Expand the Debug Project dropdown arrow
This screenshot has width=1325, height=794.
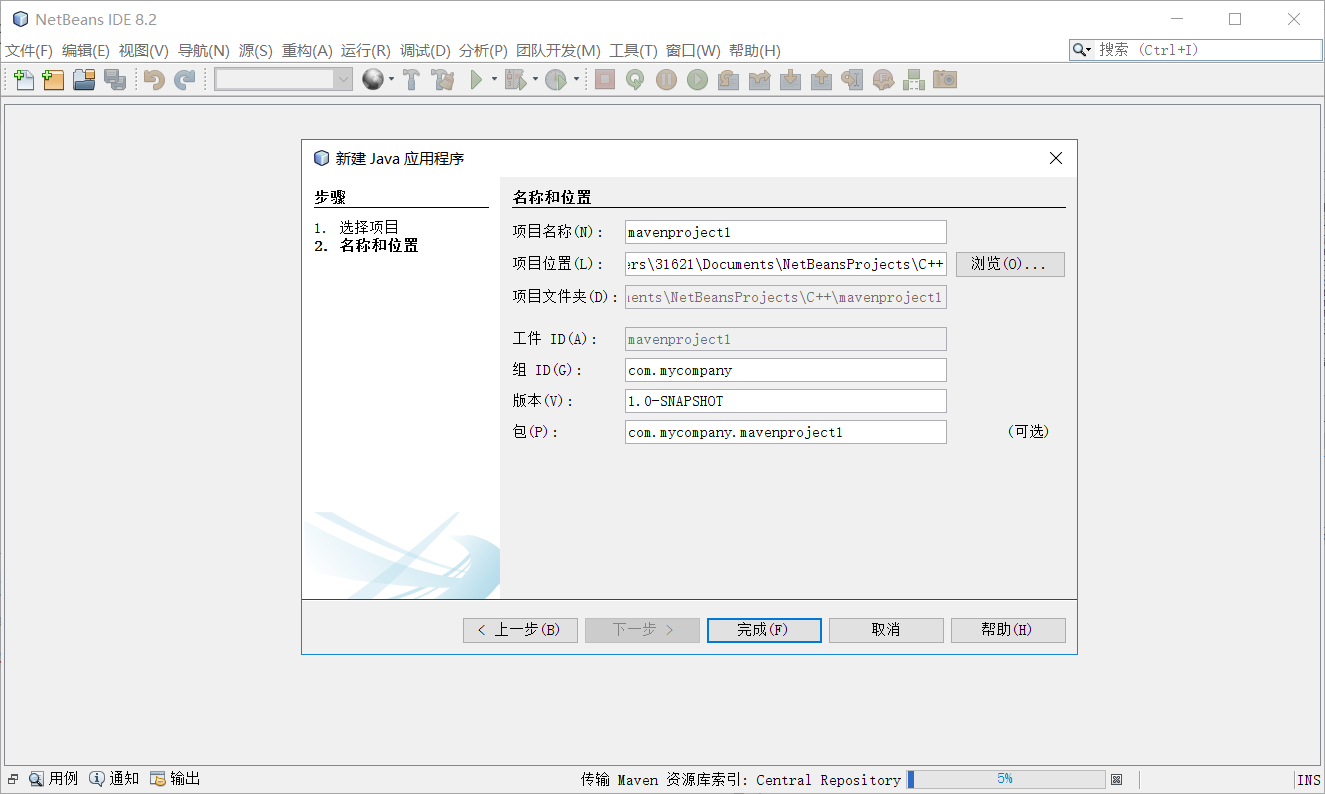tap(535, 80)
